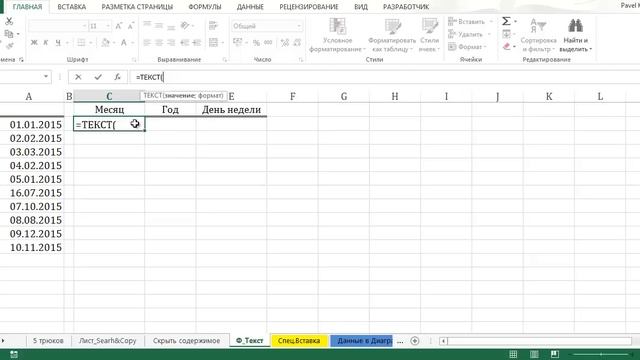
Task: Select Page Break Preview in the status bar
Action: coord(554,354)
